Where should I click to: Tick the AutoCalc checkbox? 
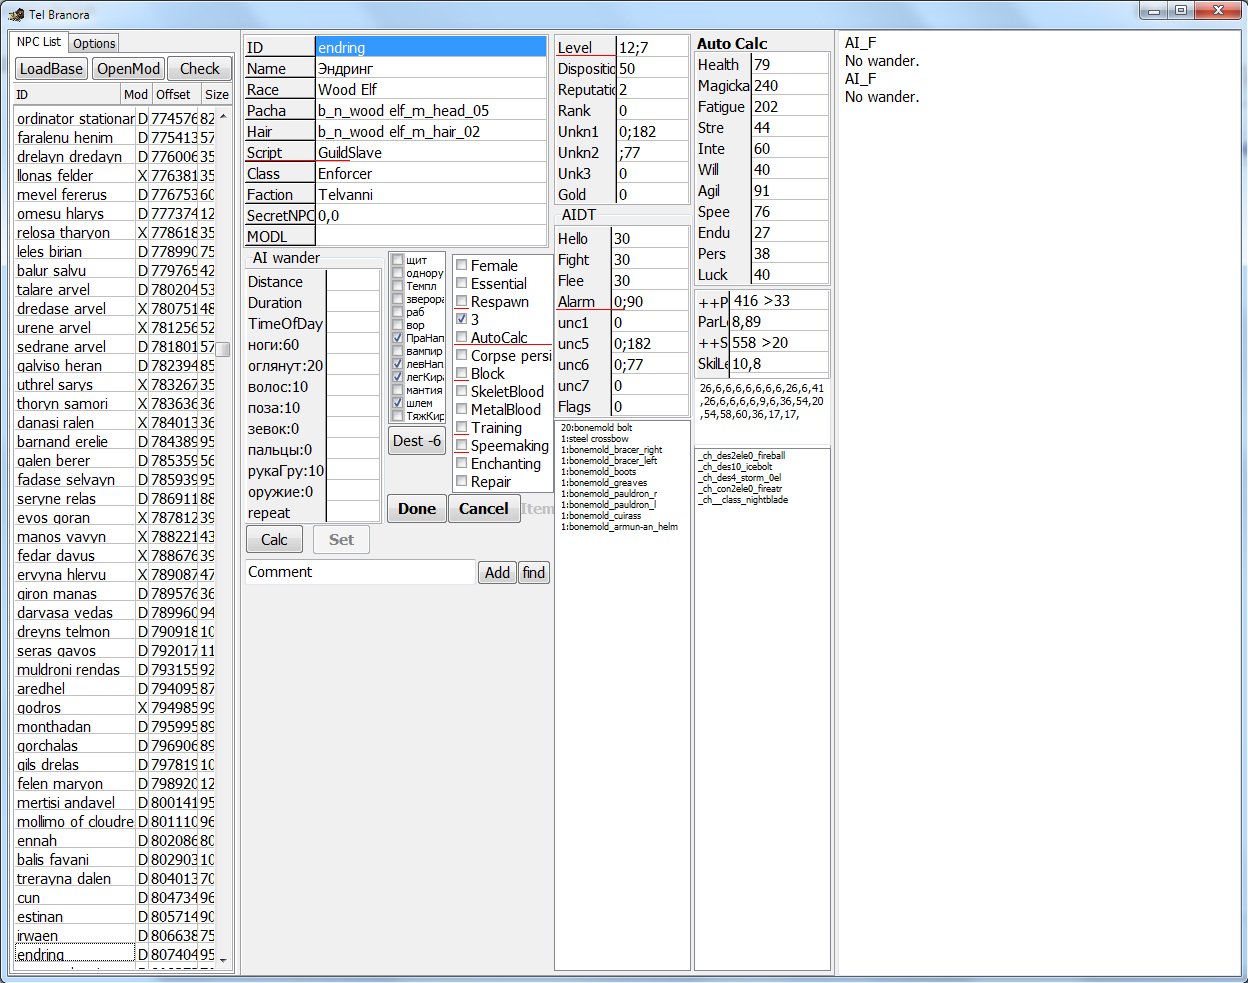462,338
